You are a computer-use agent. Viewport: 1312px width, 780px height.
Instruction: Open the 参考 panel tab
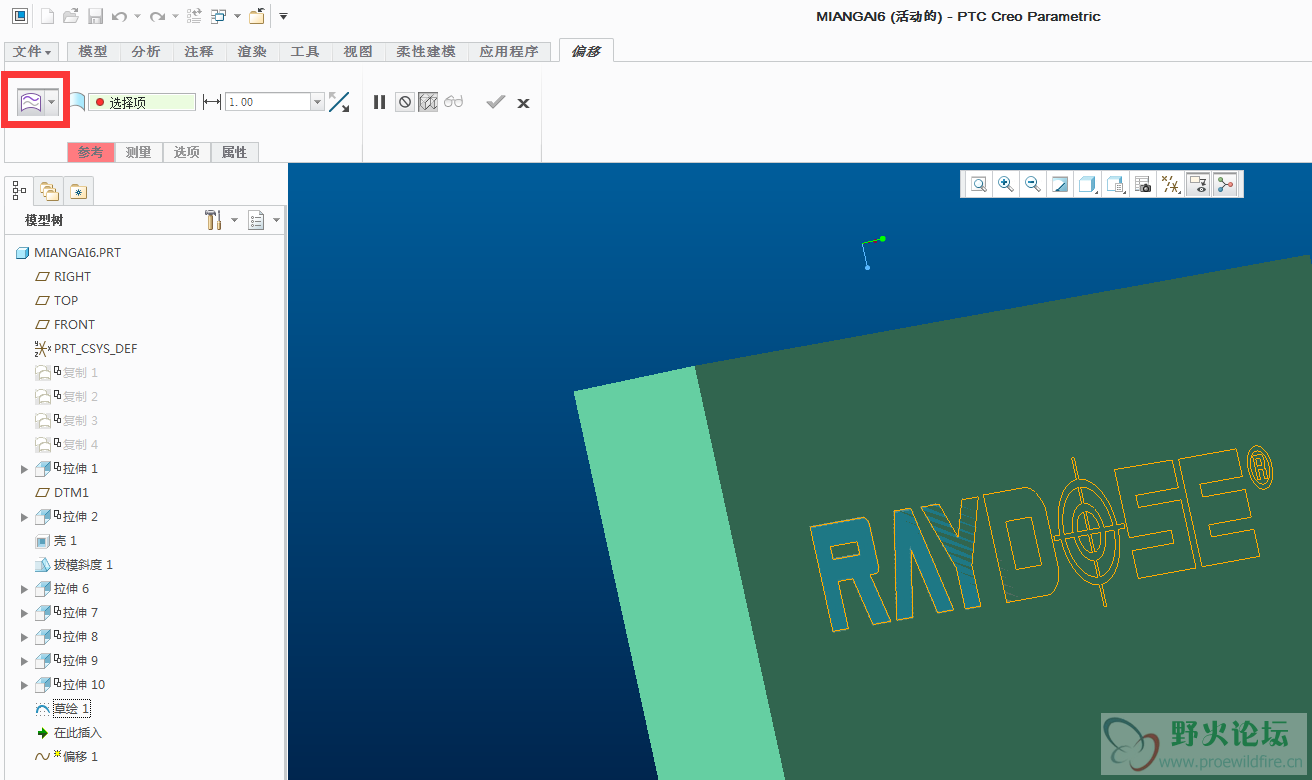pos(91,152)
